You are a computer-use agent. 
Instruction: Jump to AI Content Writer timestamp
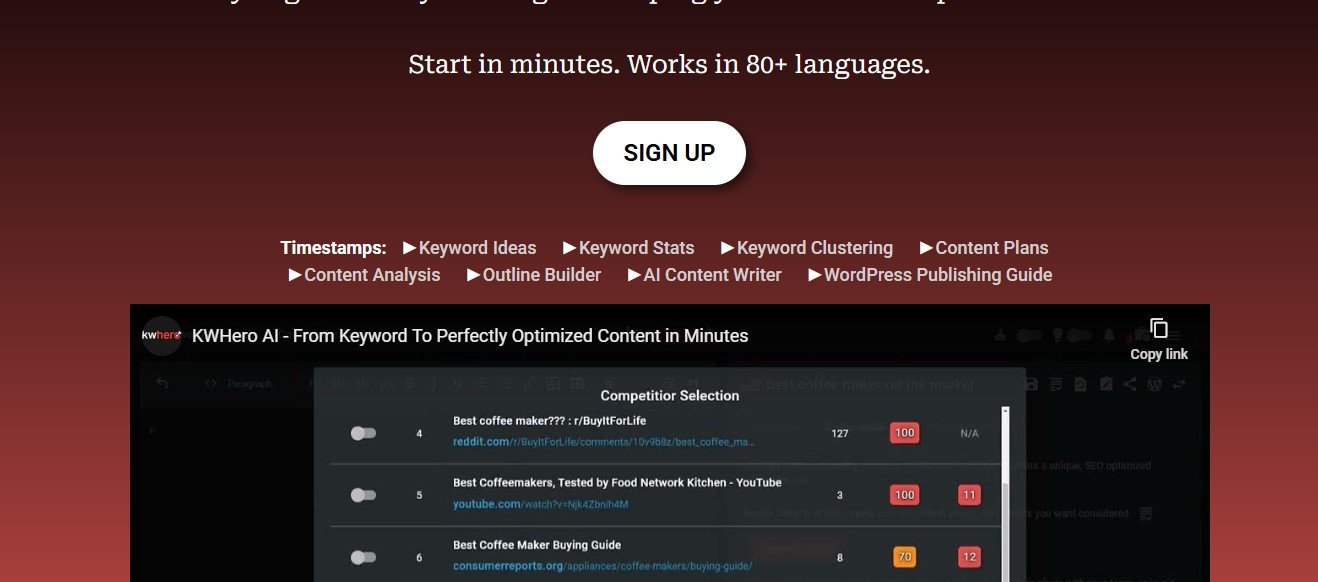click(712, 275)
